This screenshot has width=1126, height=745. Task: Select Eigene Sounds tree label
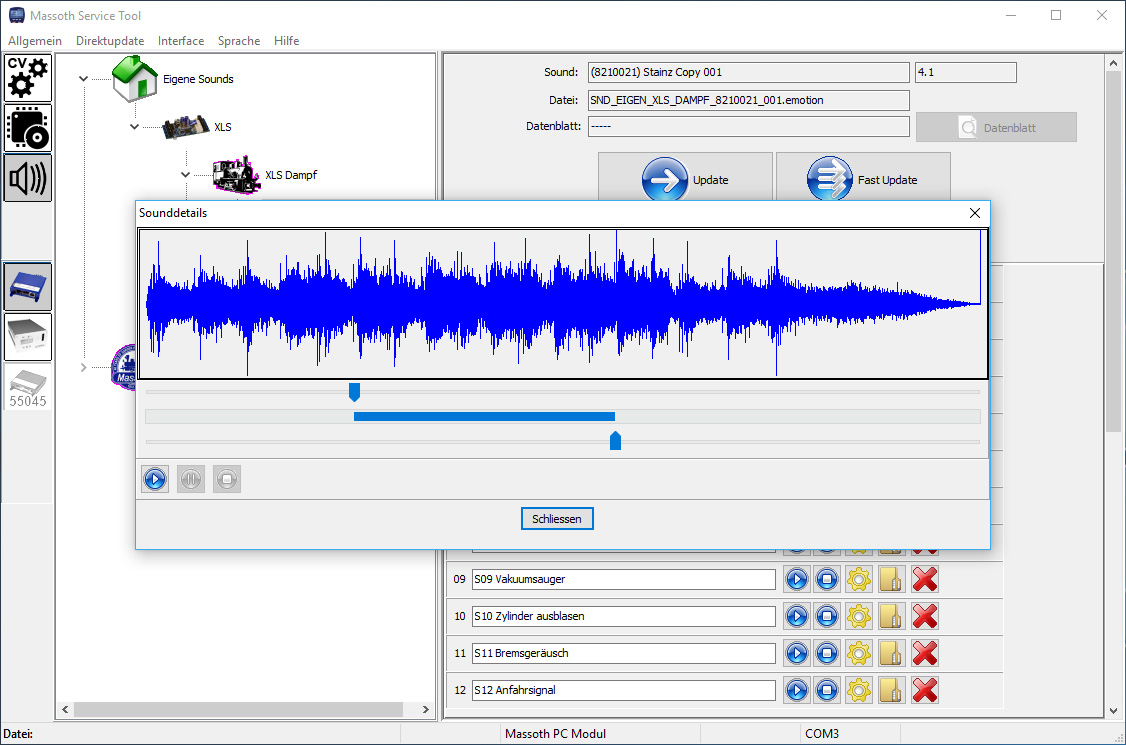click(198, 79)
